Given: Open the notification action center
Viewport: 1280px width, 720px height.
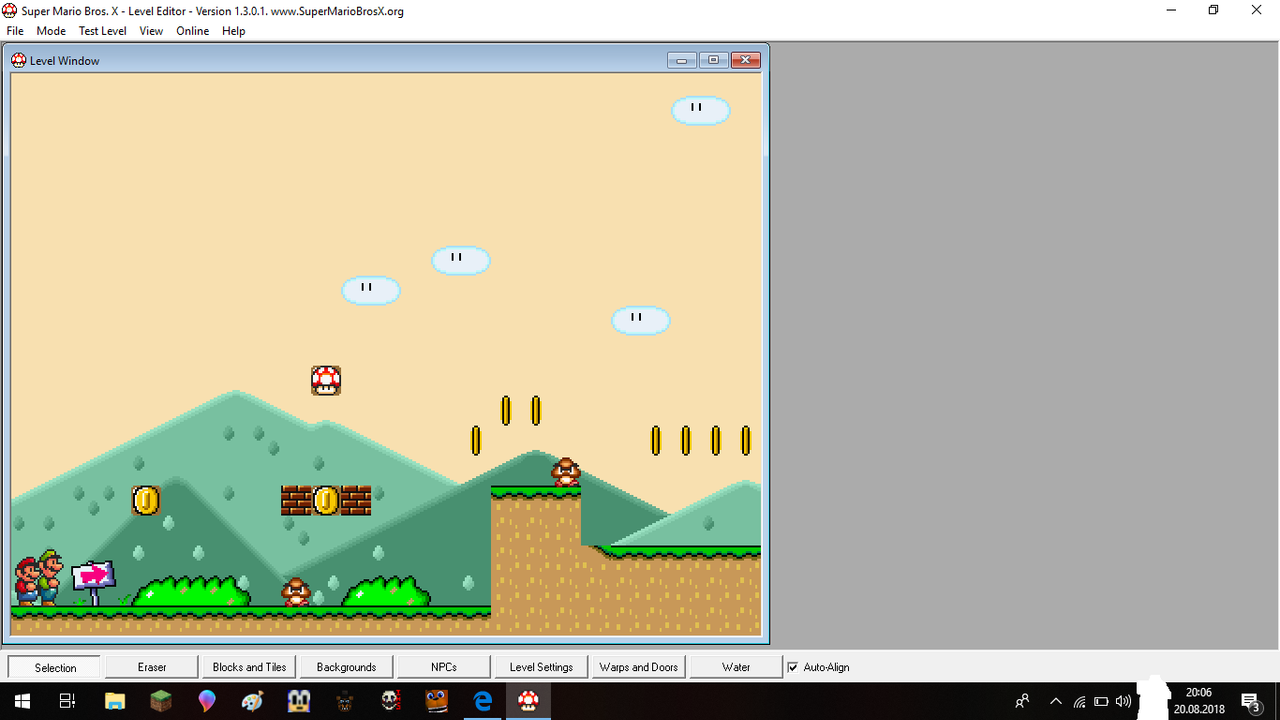Looking at the screenshot, I should click(x=1250, y=701).
